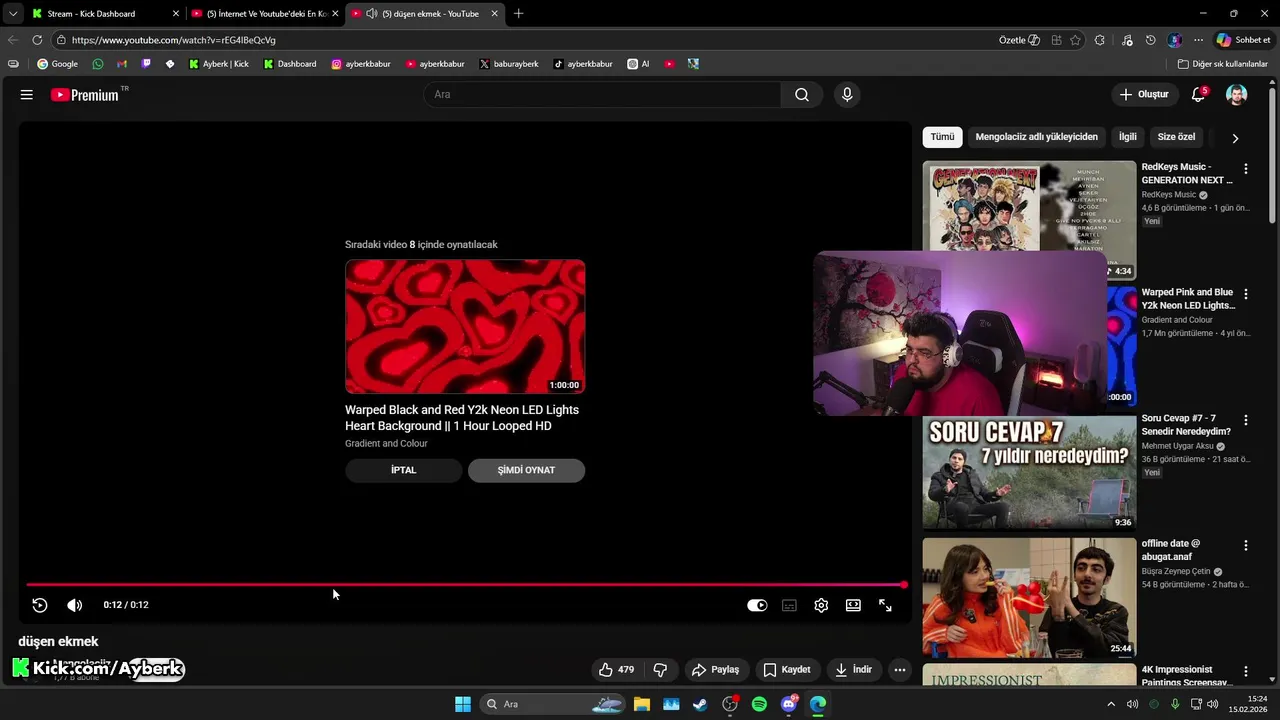Open the browser tab search dropdown
The height and width of the screenshot is (720, 1280).
(13, 14)
